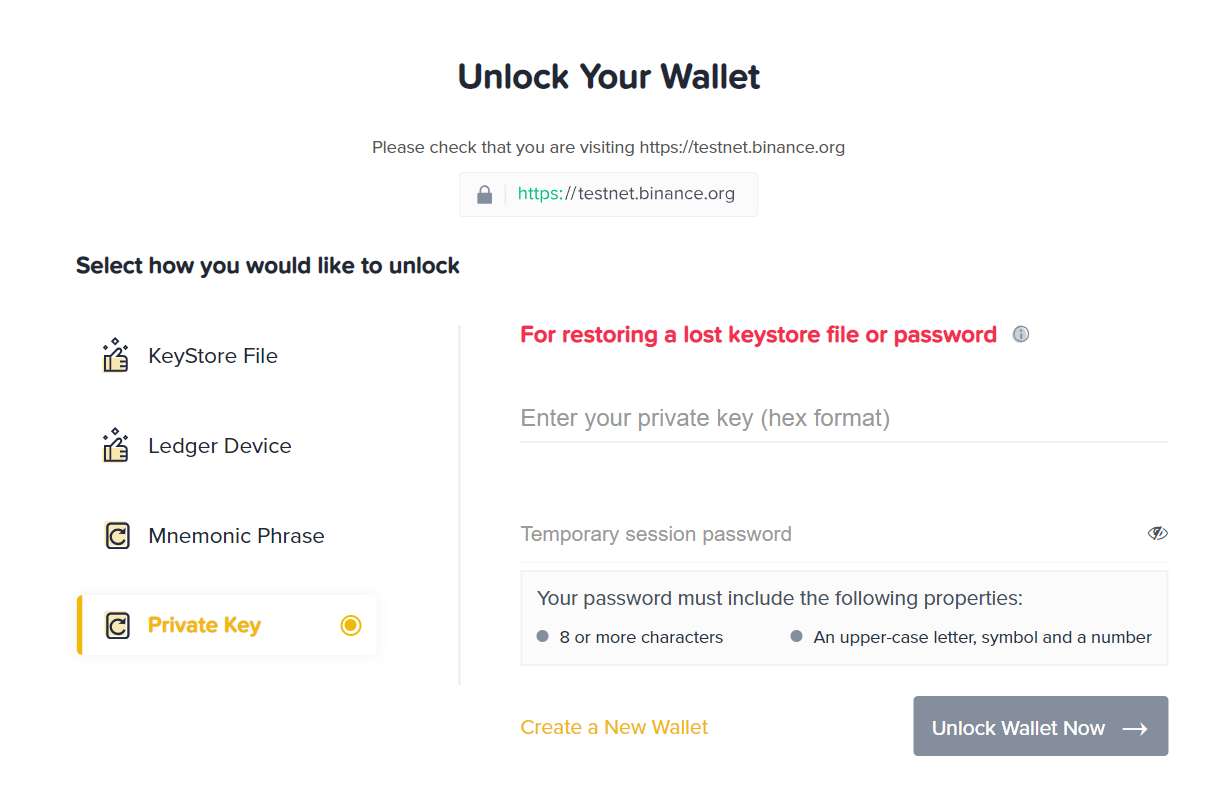Click the yellow radio indicator on Private Key

tap(351, 624)
